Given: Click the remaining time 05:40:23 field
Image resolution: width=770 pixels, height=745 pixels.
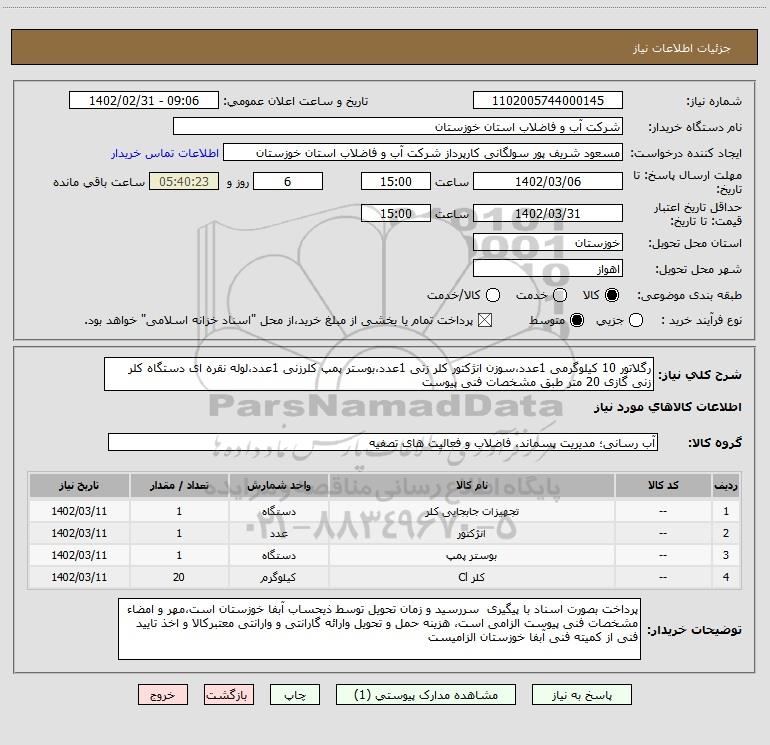Looking at the screenshot, I should (184, 181).
